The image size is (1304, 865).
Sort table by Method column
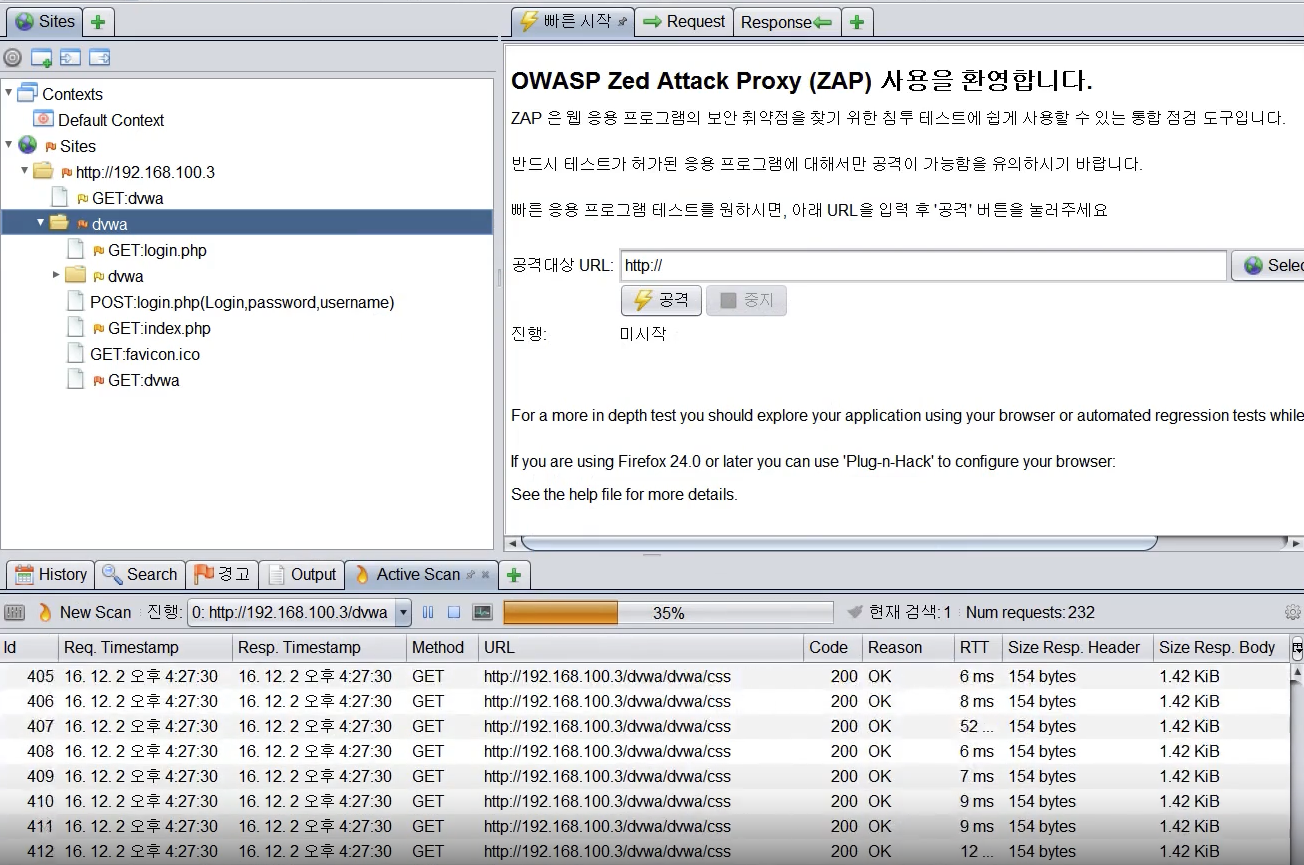[442, 647]
